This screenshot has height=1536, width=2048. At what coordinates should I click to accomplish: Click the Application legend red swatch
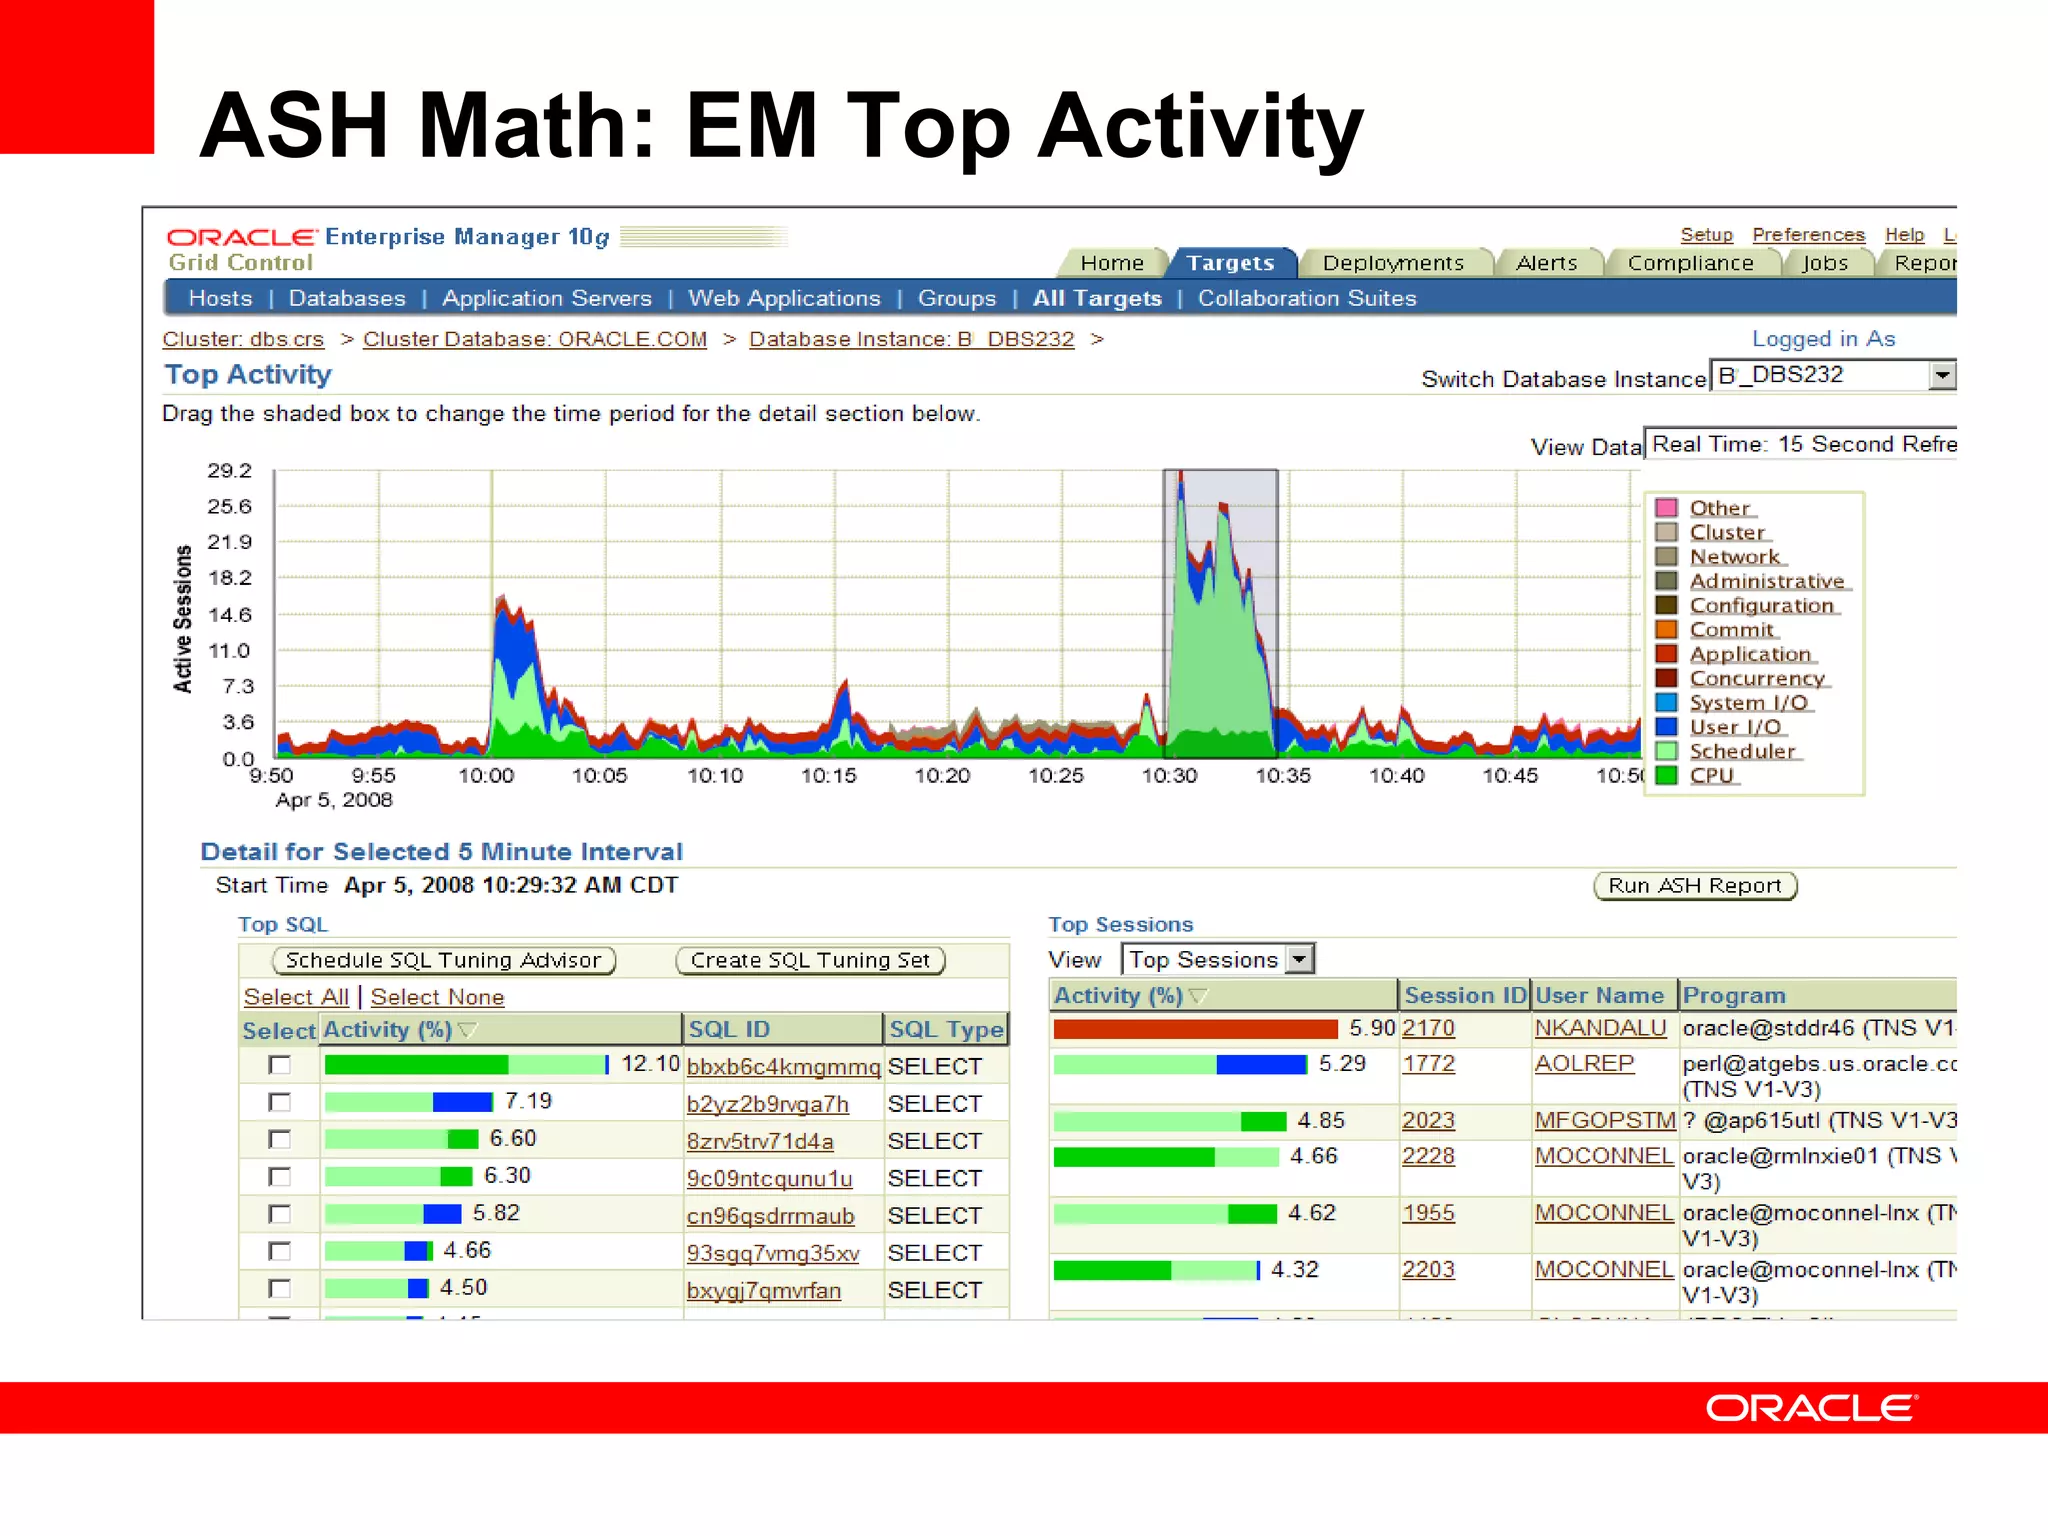(1666, 654)
